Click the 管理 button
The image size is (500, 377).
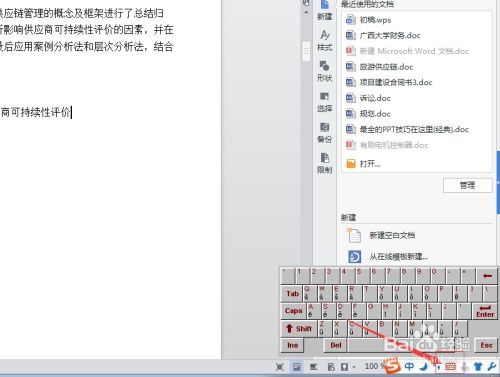pos(467,185)
